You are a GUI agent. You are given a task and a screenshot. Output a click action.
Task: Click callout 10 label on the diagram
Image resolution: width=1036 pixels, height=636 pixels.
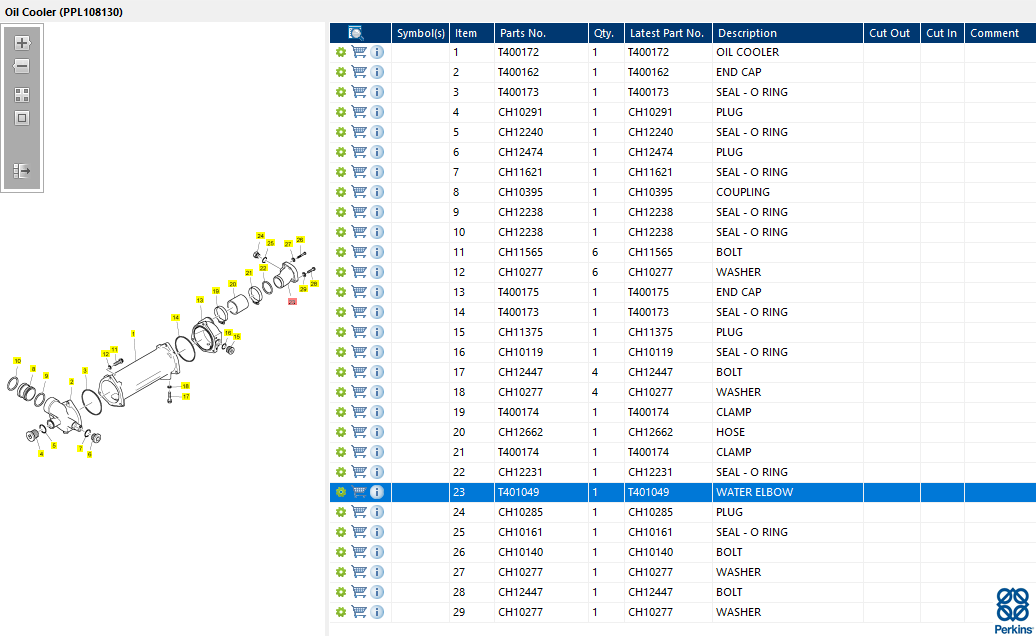click(x=17, y=361)
